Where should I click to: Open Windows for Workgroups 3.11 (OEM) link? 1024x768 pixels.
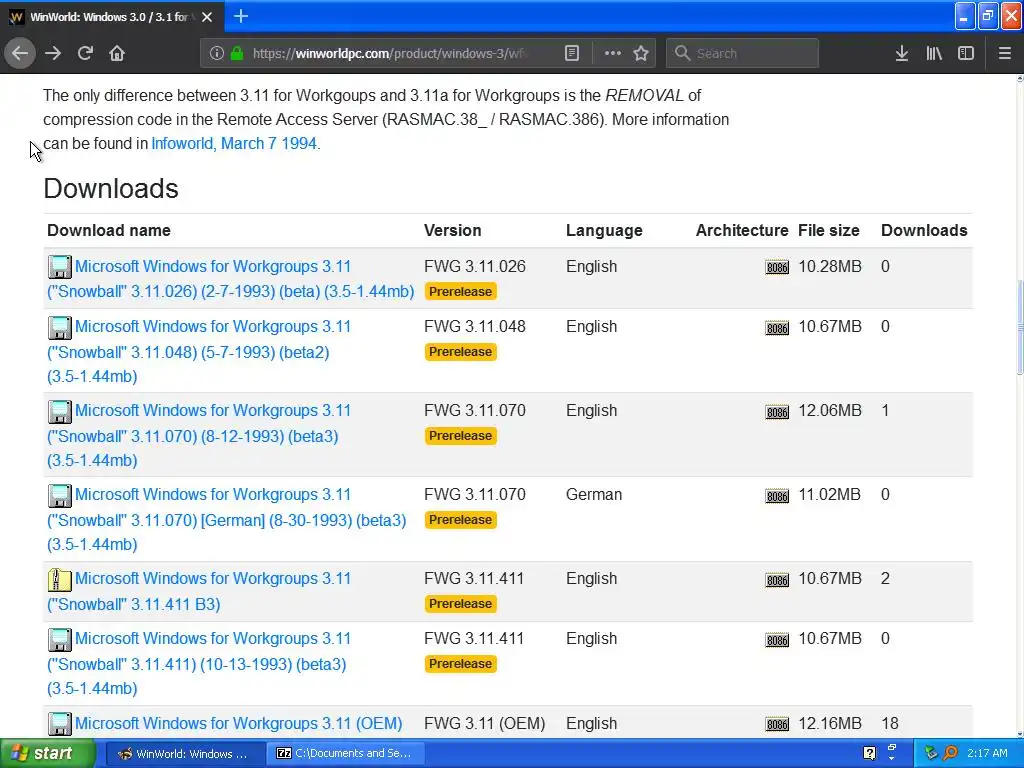[238, 723]
